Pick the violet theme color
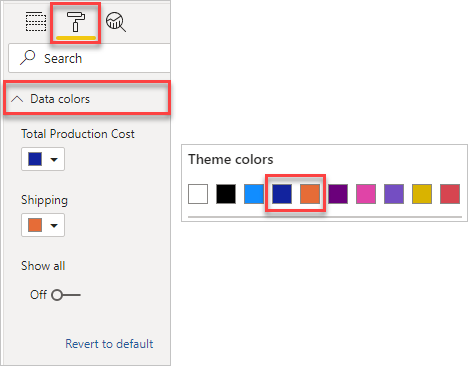 pos(394,194)
